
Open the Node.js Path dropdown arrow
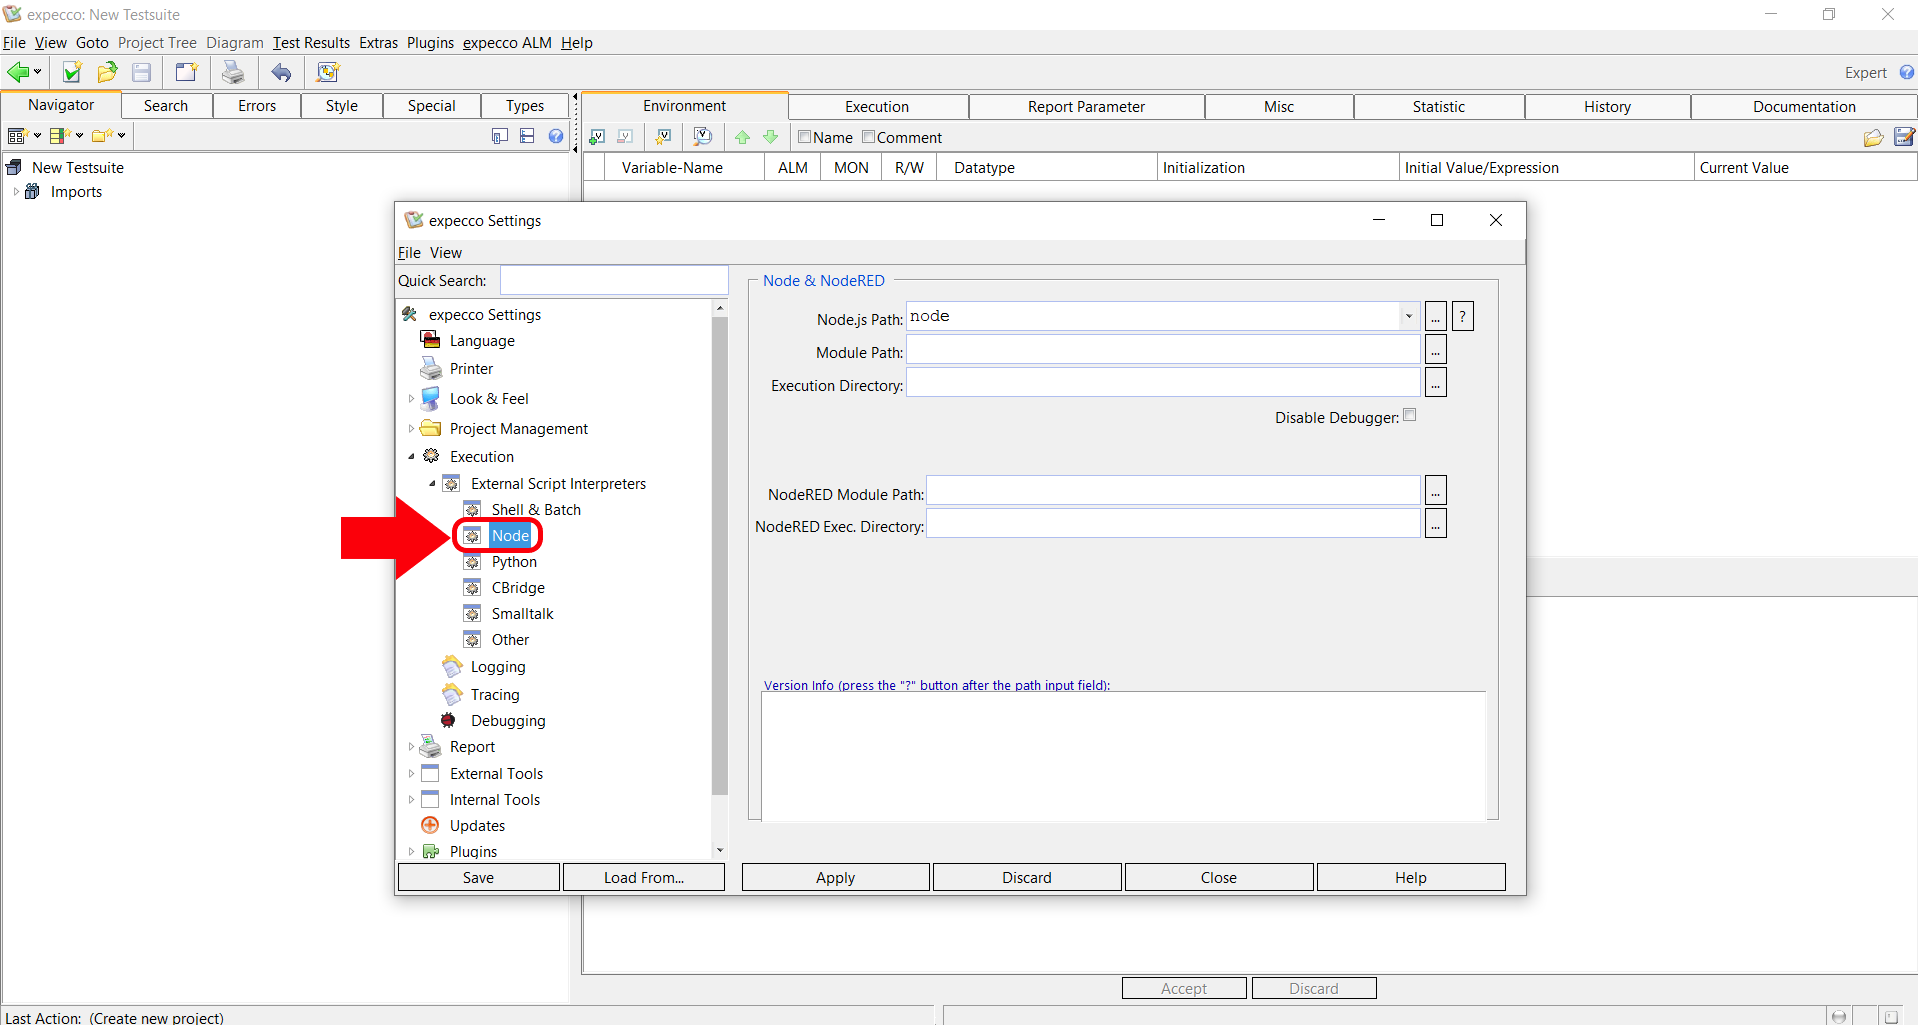pos(1408,317)
